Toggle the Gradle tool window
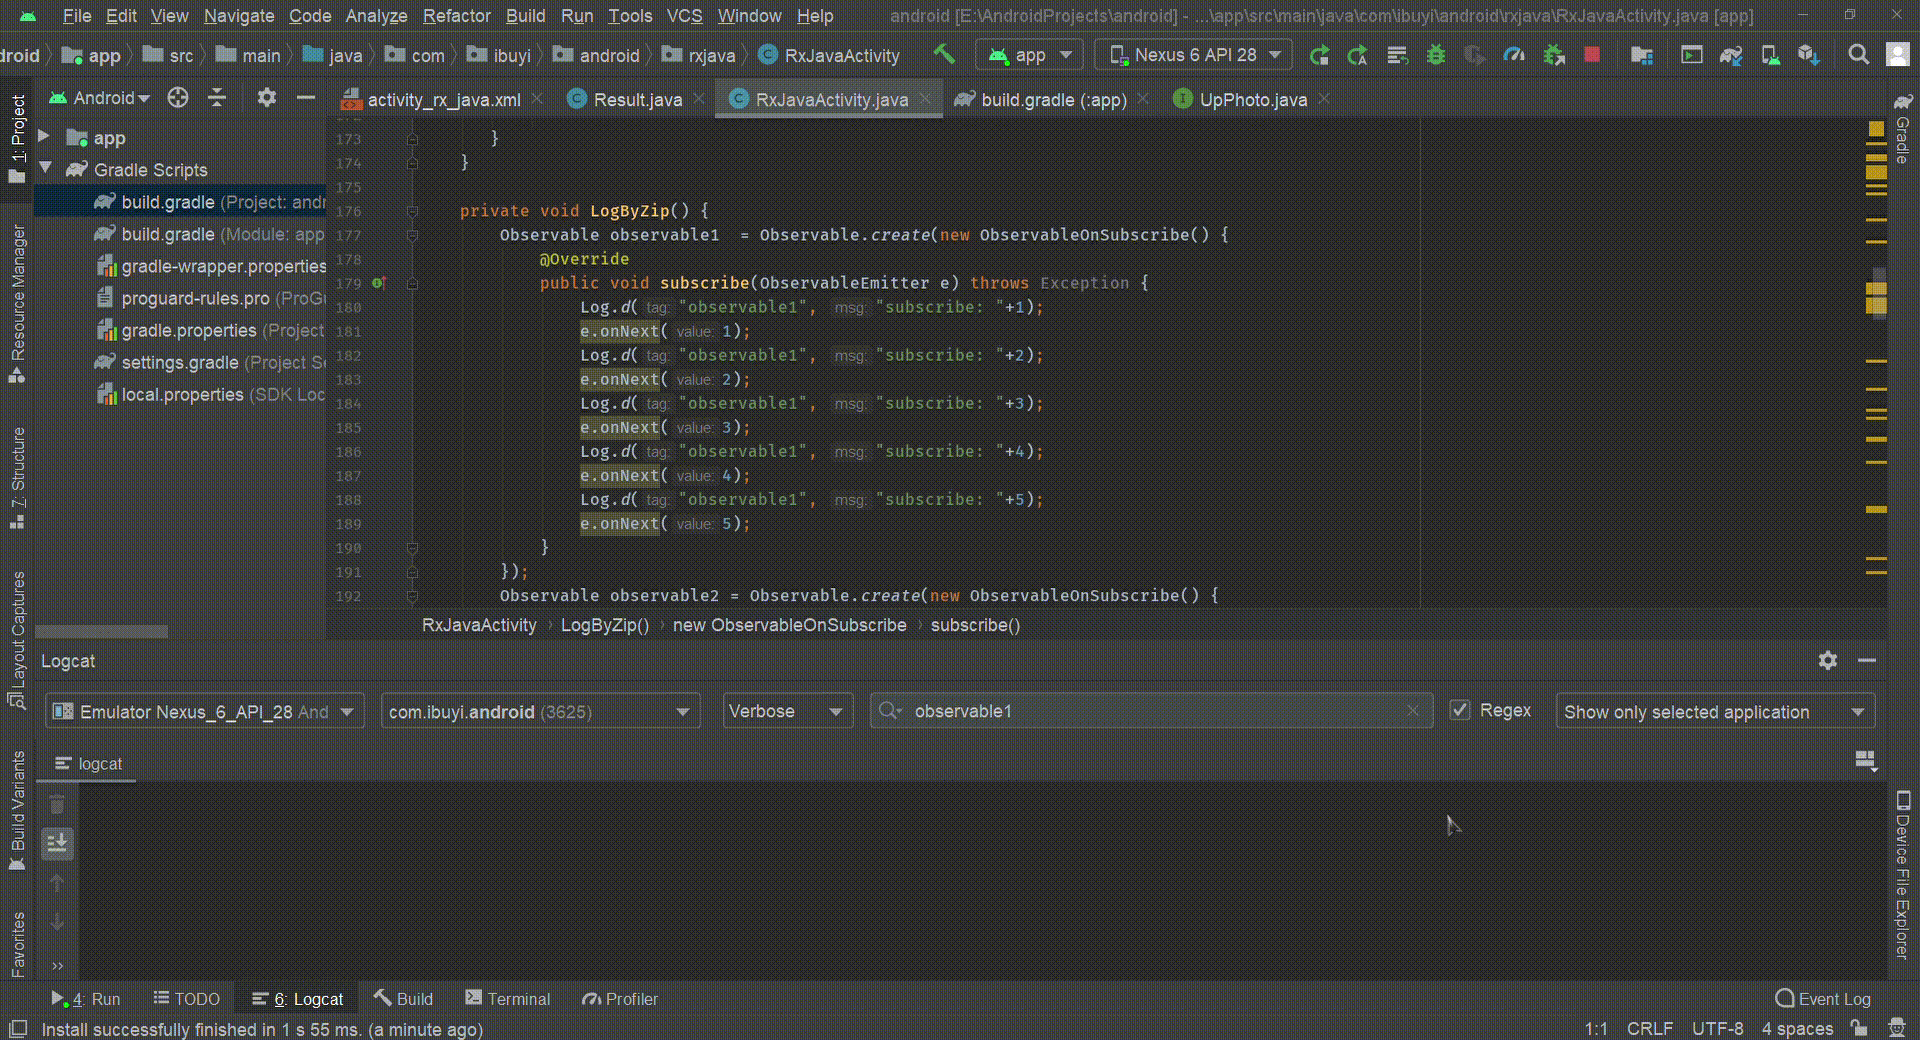The width and height of the screenshot is (1920, 1040). tap(1903, 128)
